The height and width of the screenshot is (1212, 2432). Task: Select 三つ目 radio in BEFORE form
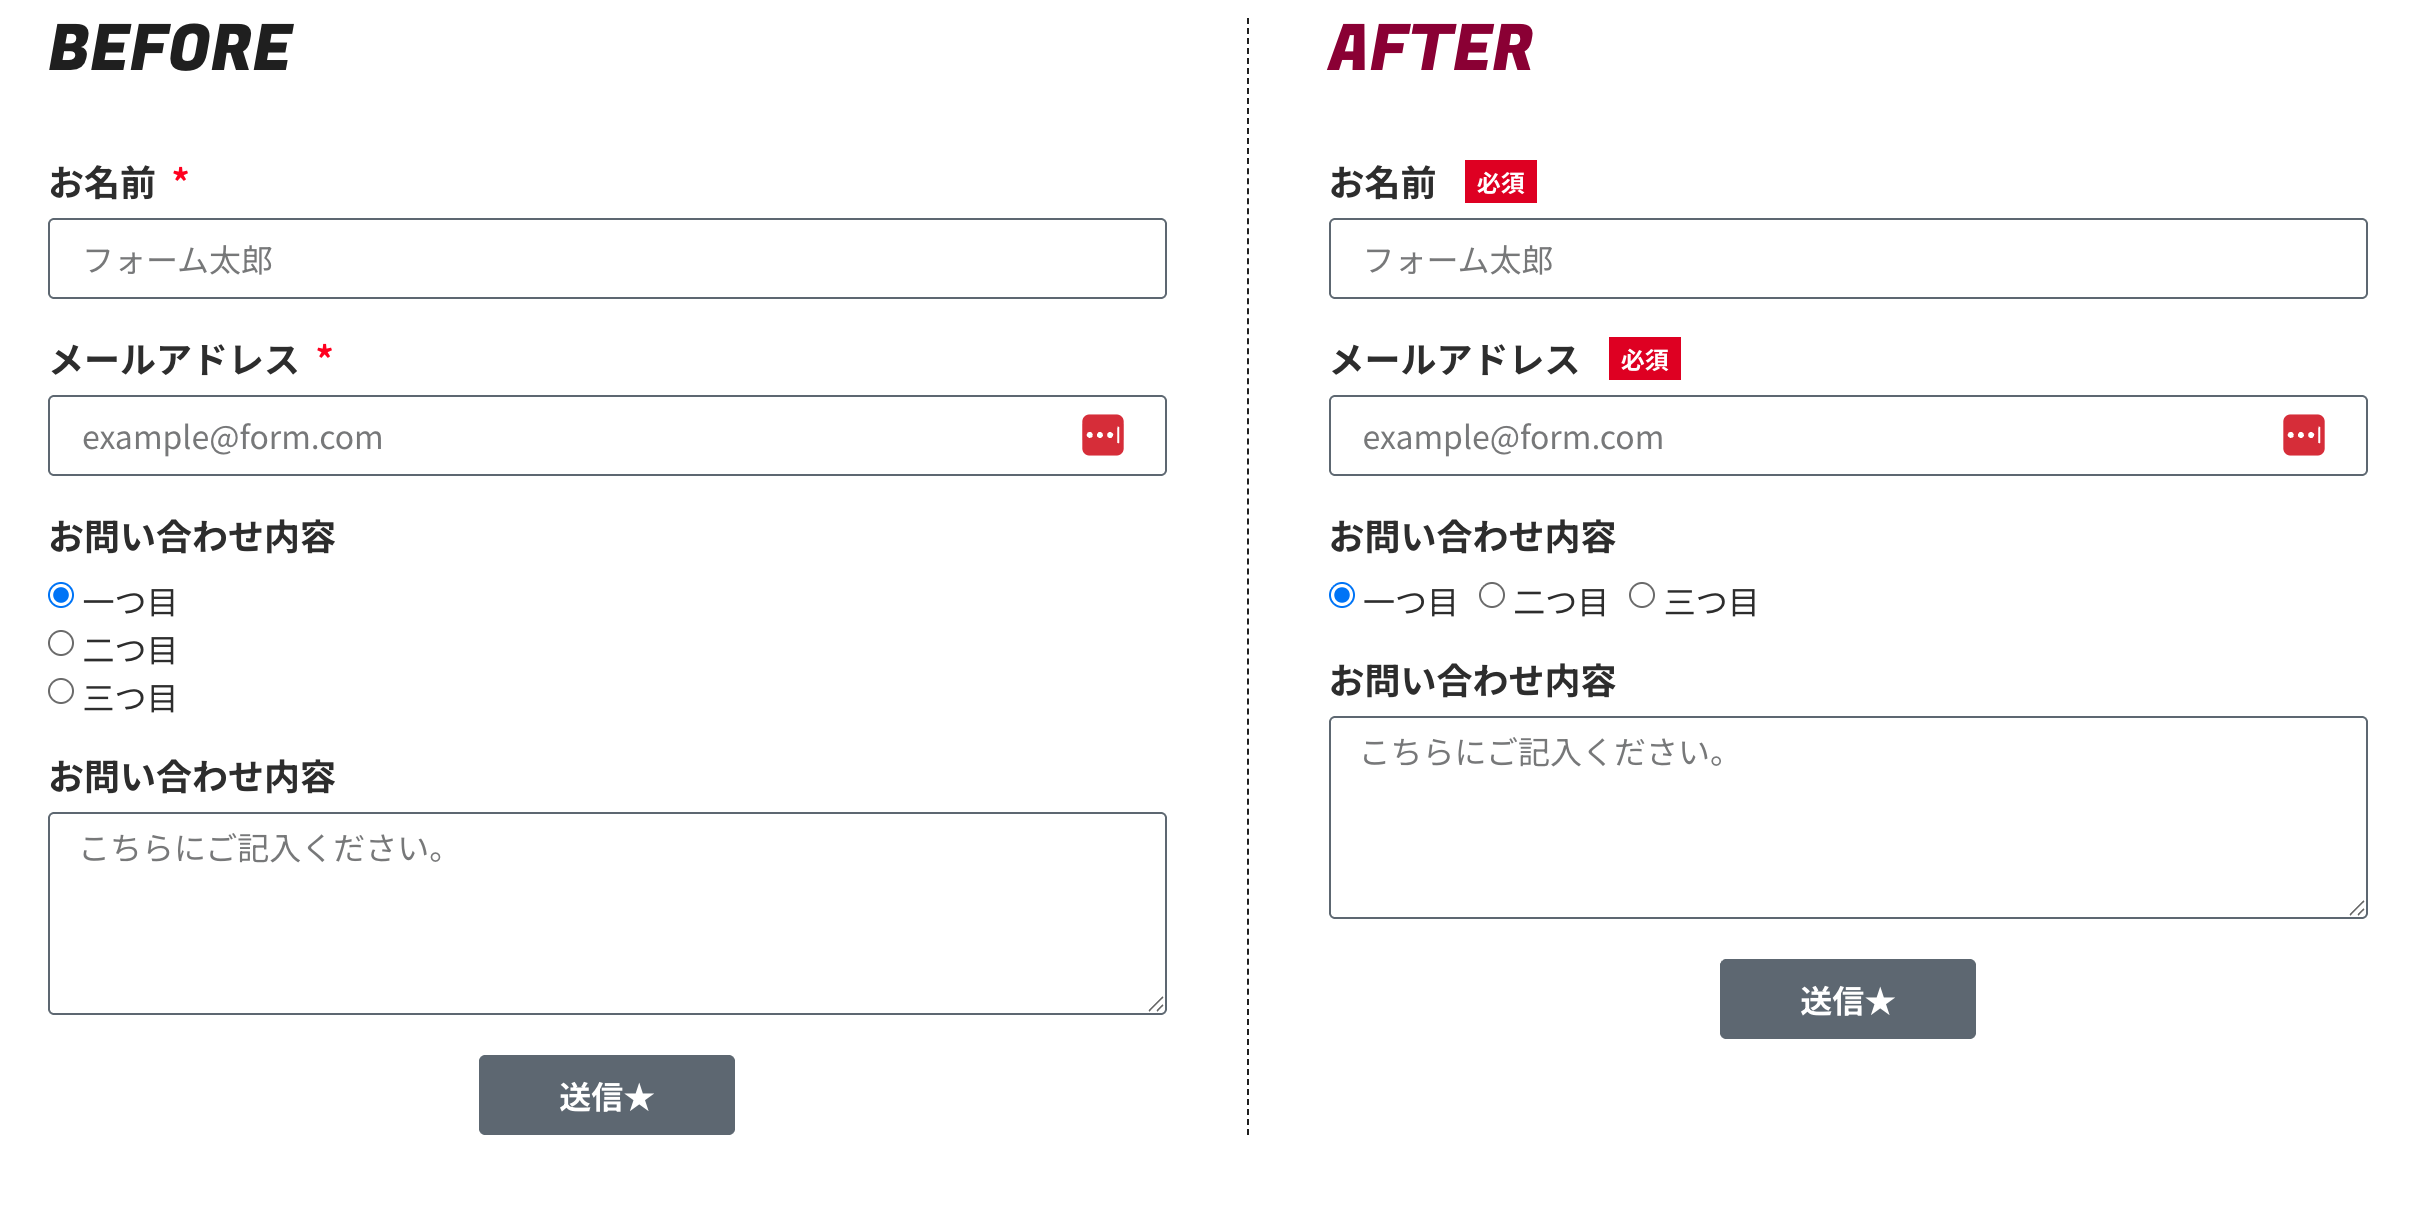(61, 692)
